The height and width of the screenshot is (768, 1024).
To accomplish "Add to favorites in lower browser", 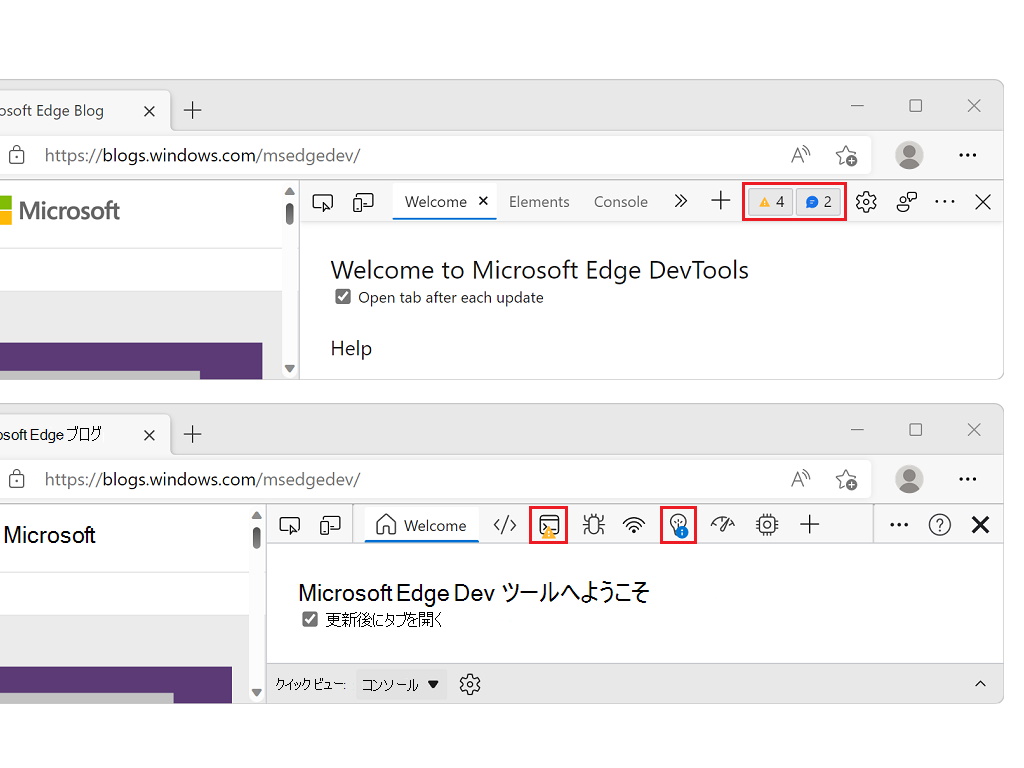I will [x=846, y=479].
